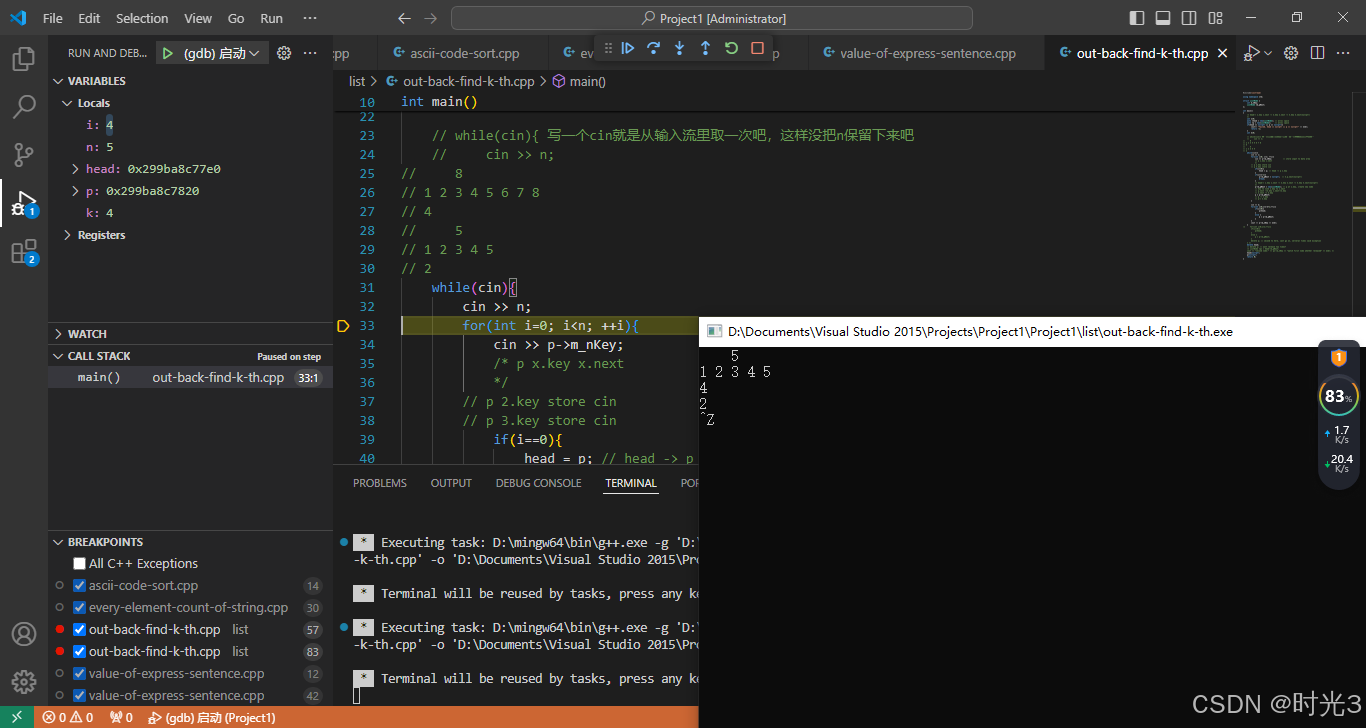The height and width of the screenshot is (728, 1366).
Task: Switch to the DEBUG CONSOLE panel tab
Action: pos(538,483)
